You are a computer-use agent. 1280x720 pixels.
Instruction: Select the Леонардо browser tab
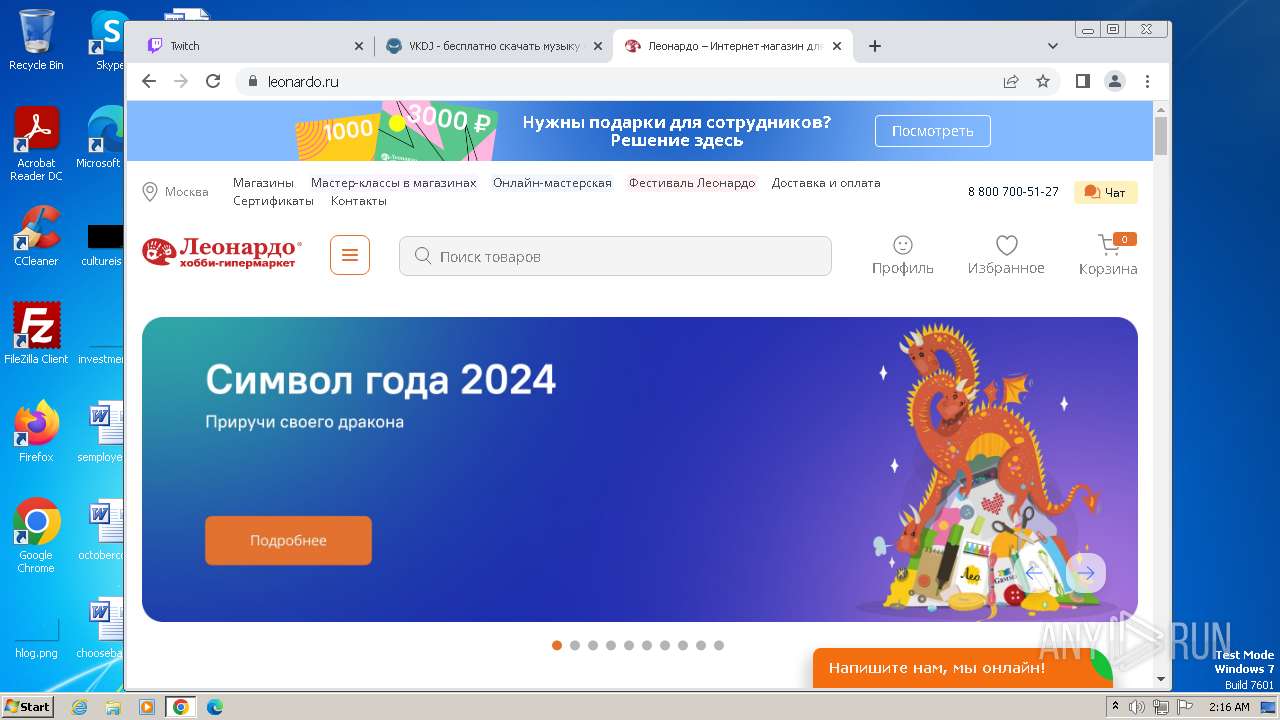[733, 46]
